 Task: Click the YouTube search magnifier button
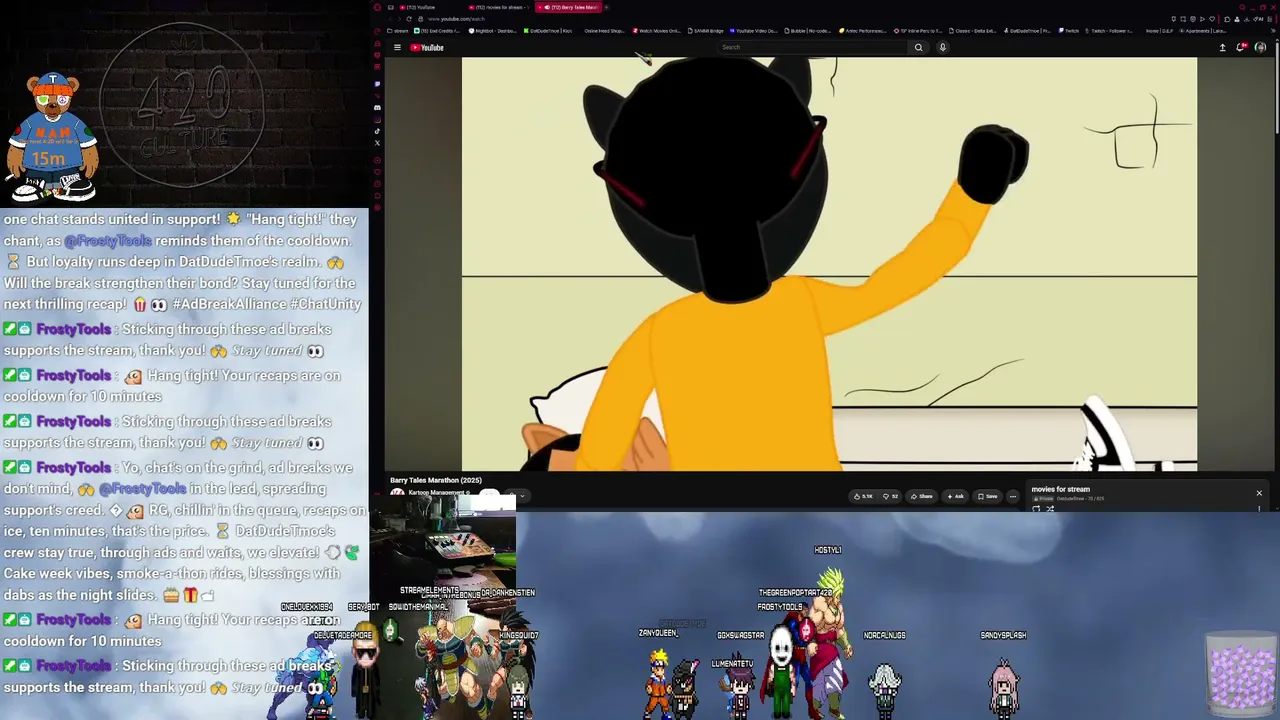918,47
